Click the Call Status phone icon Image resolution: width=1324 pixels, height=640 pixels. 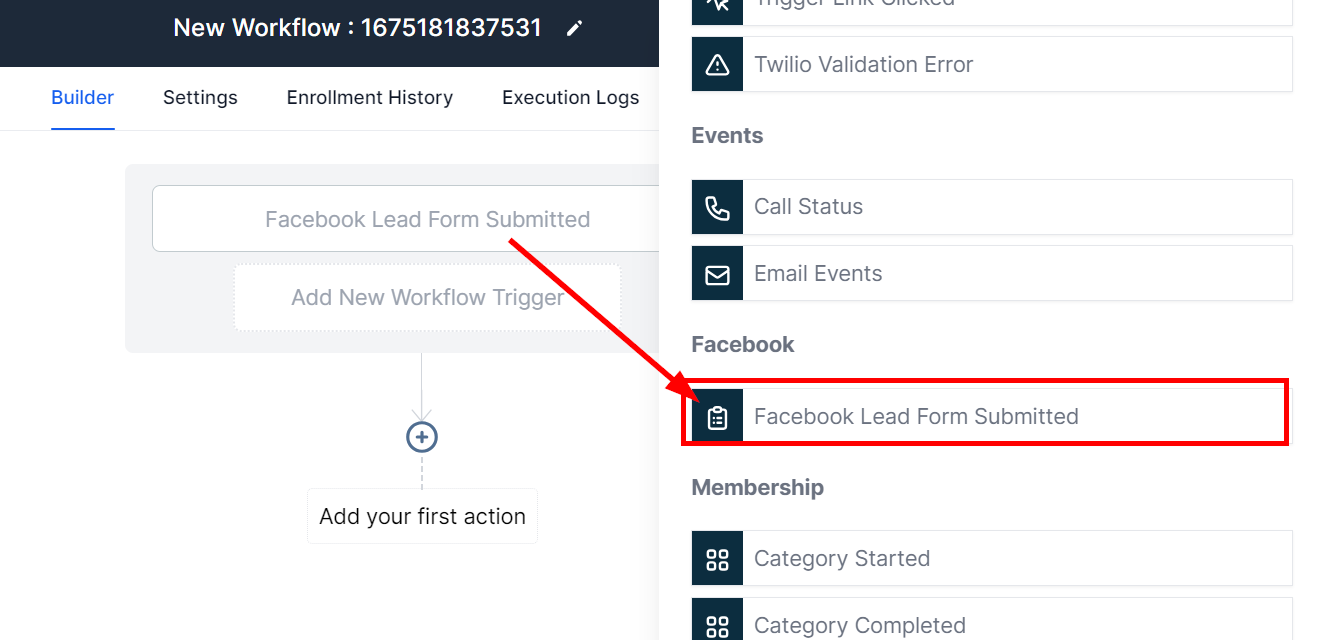pyautogui.click(x=717, y=207)
